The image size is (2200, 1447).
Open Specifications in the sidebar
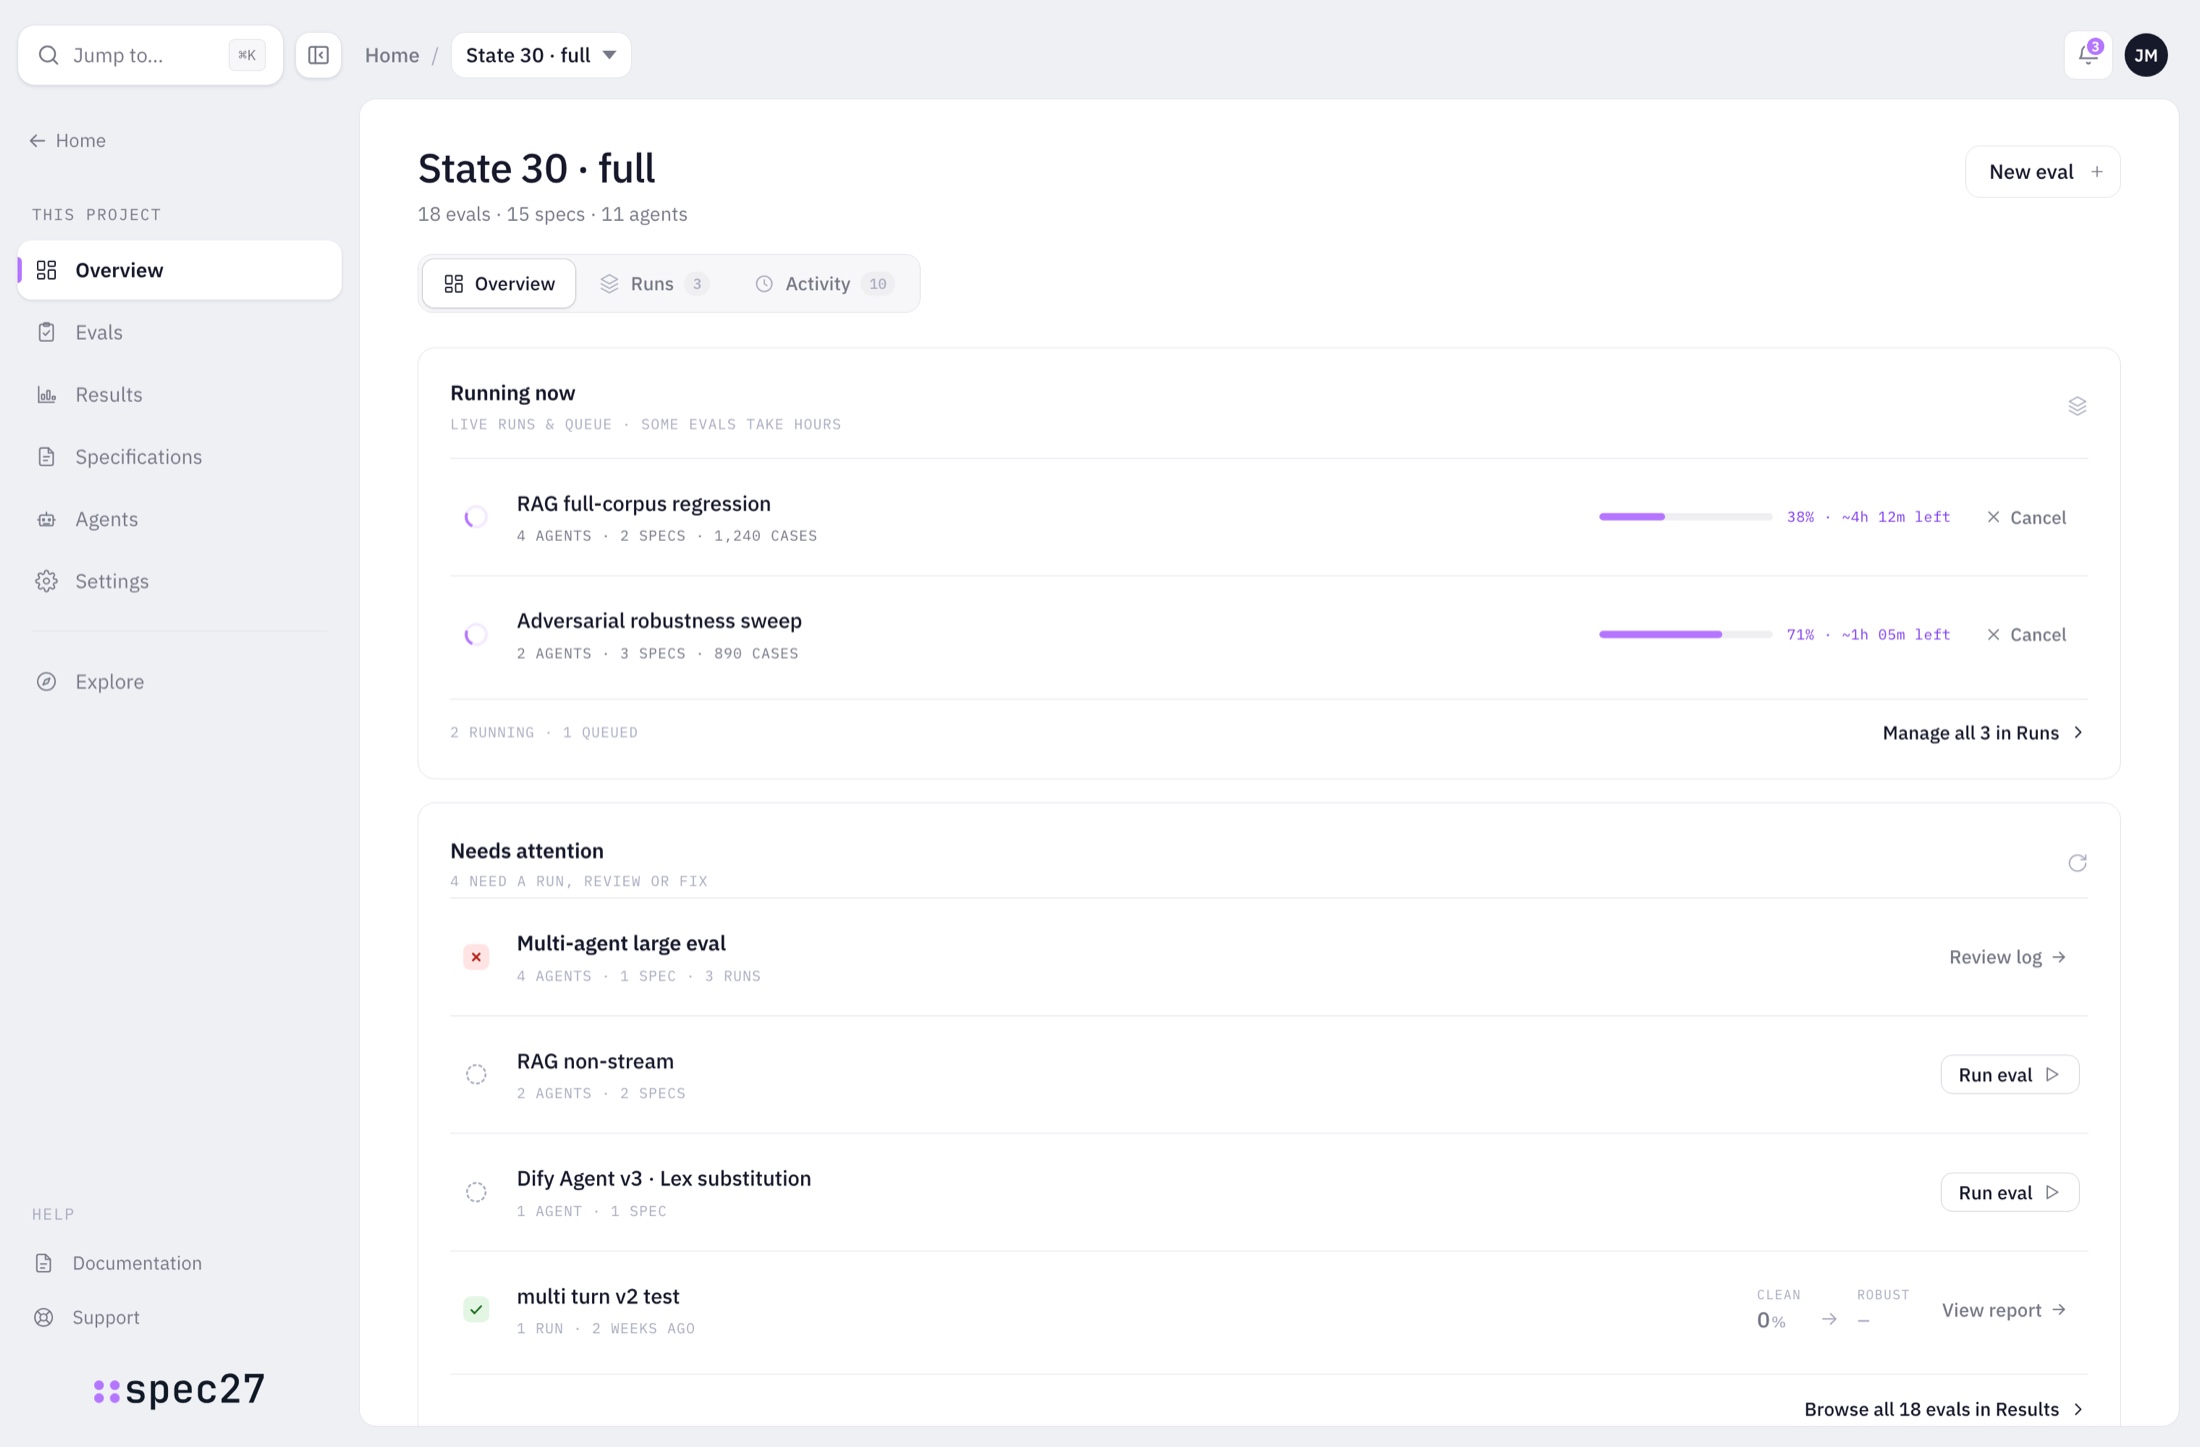point(180,456)
